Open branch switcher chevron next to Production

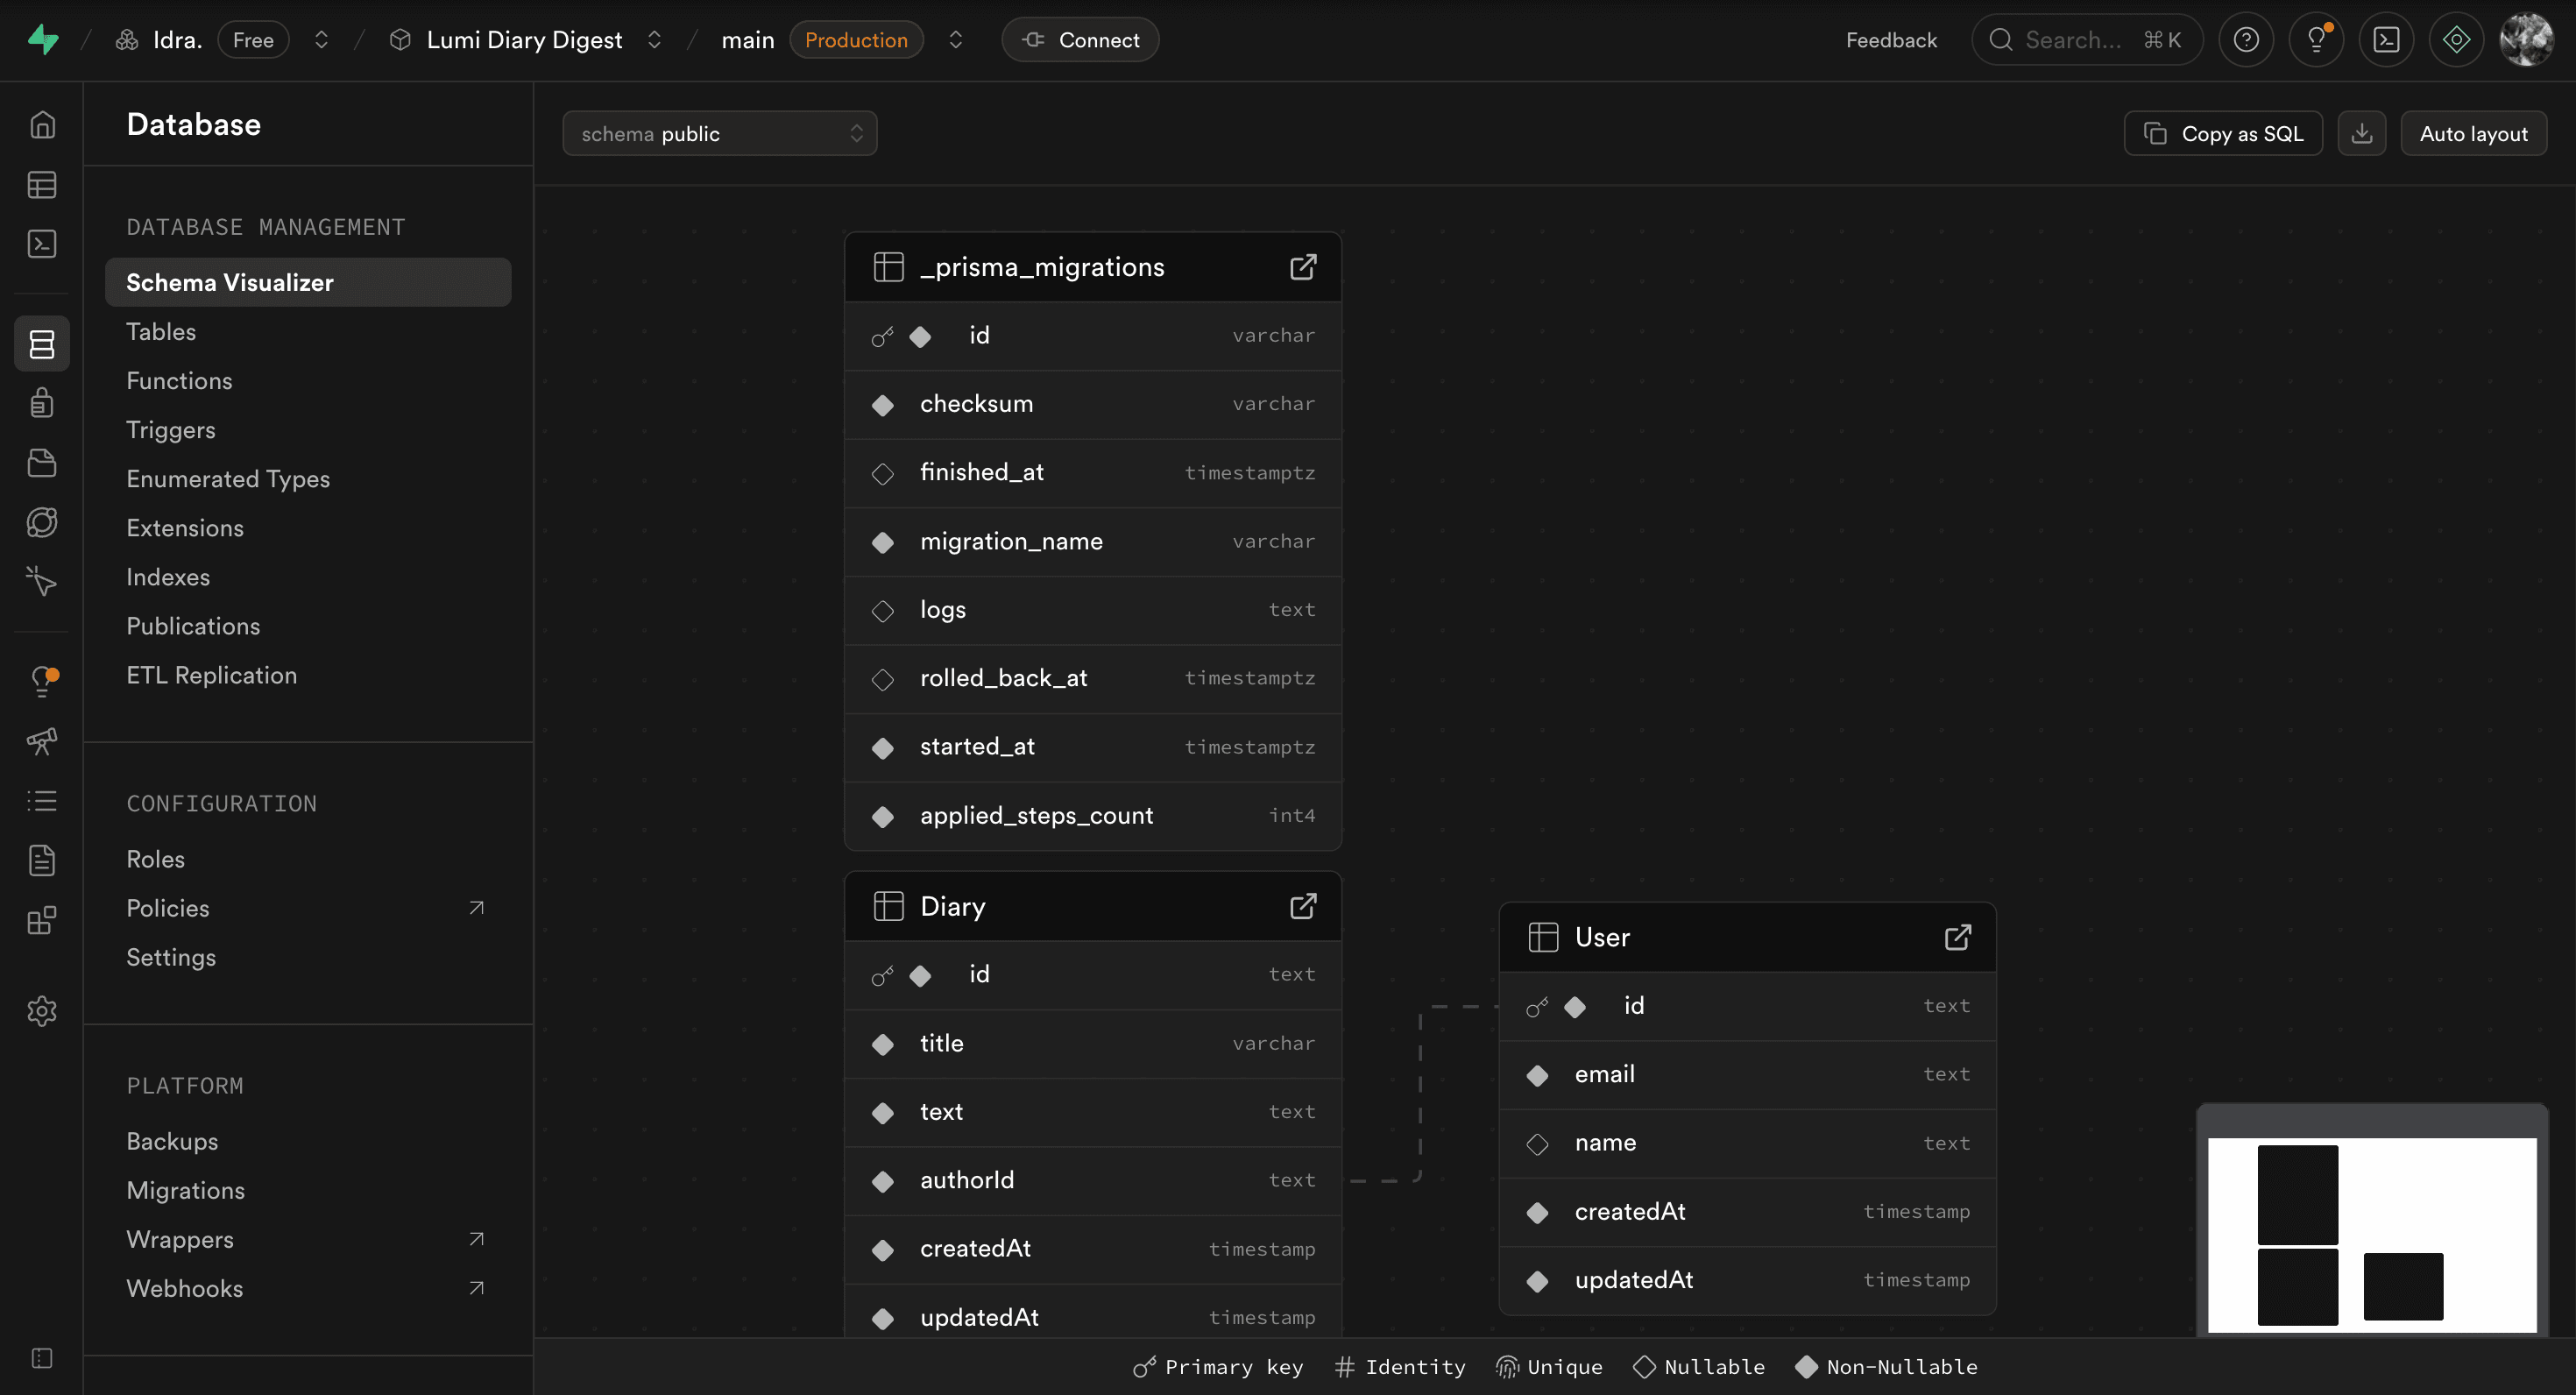click(955, 40)
